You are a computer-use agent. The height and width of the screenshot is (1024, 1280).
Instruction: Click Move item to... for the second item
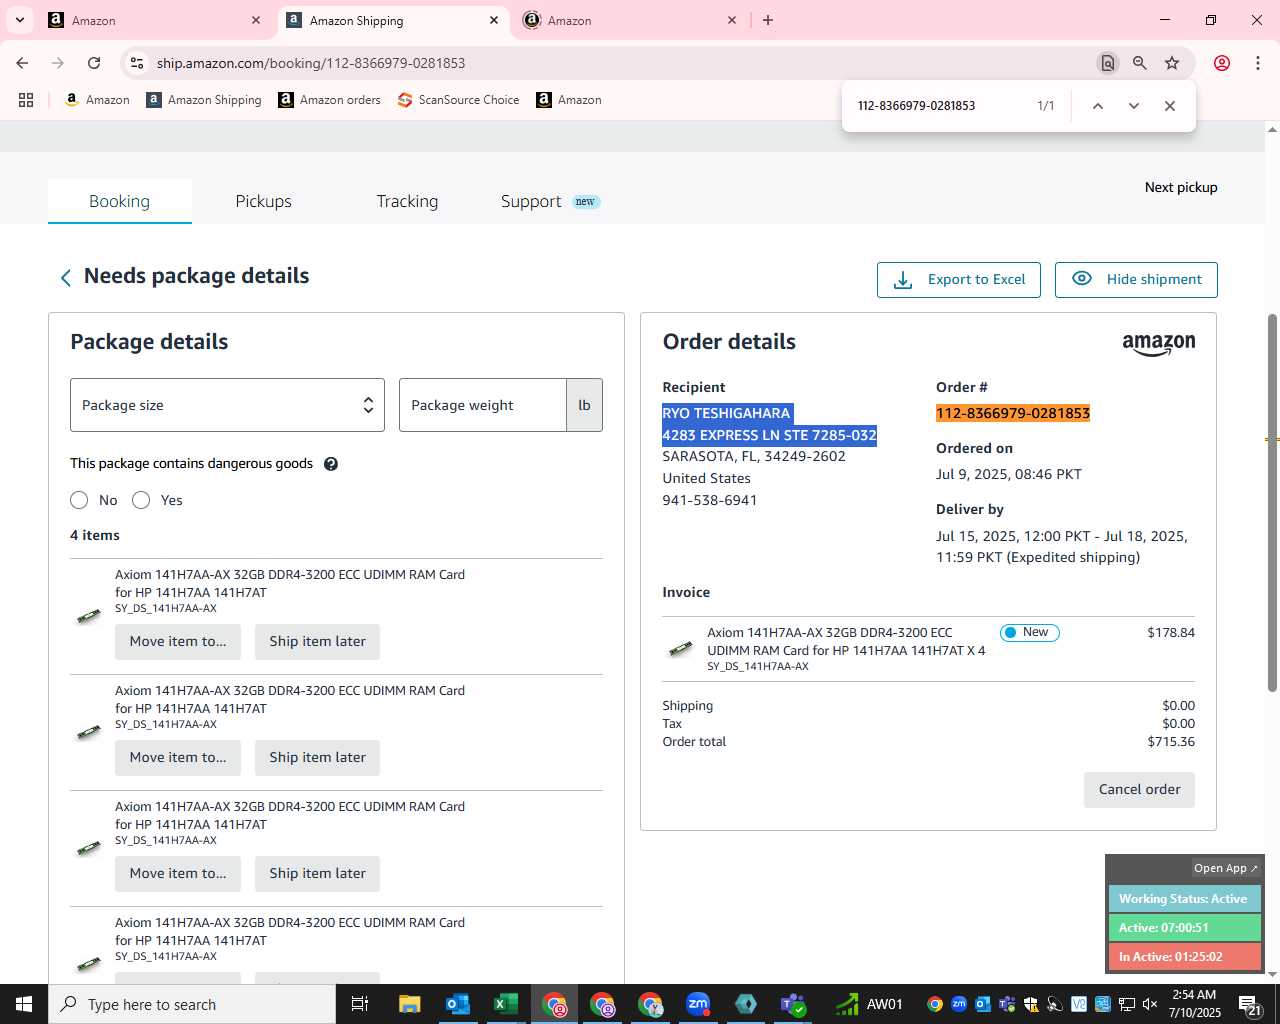[178, 758]
